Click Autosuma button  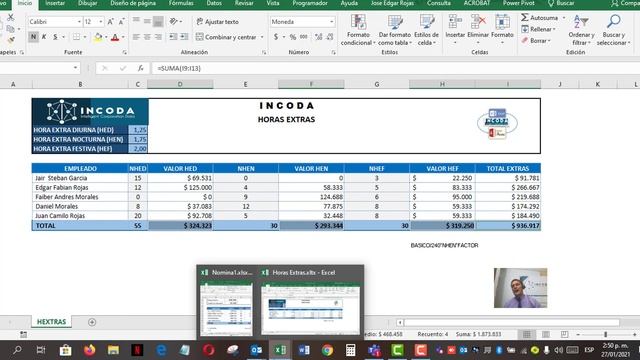tap(540, 18)
